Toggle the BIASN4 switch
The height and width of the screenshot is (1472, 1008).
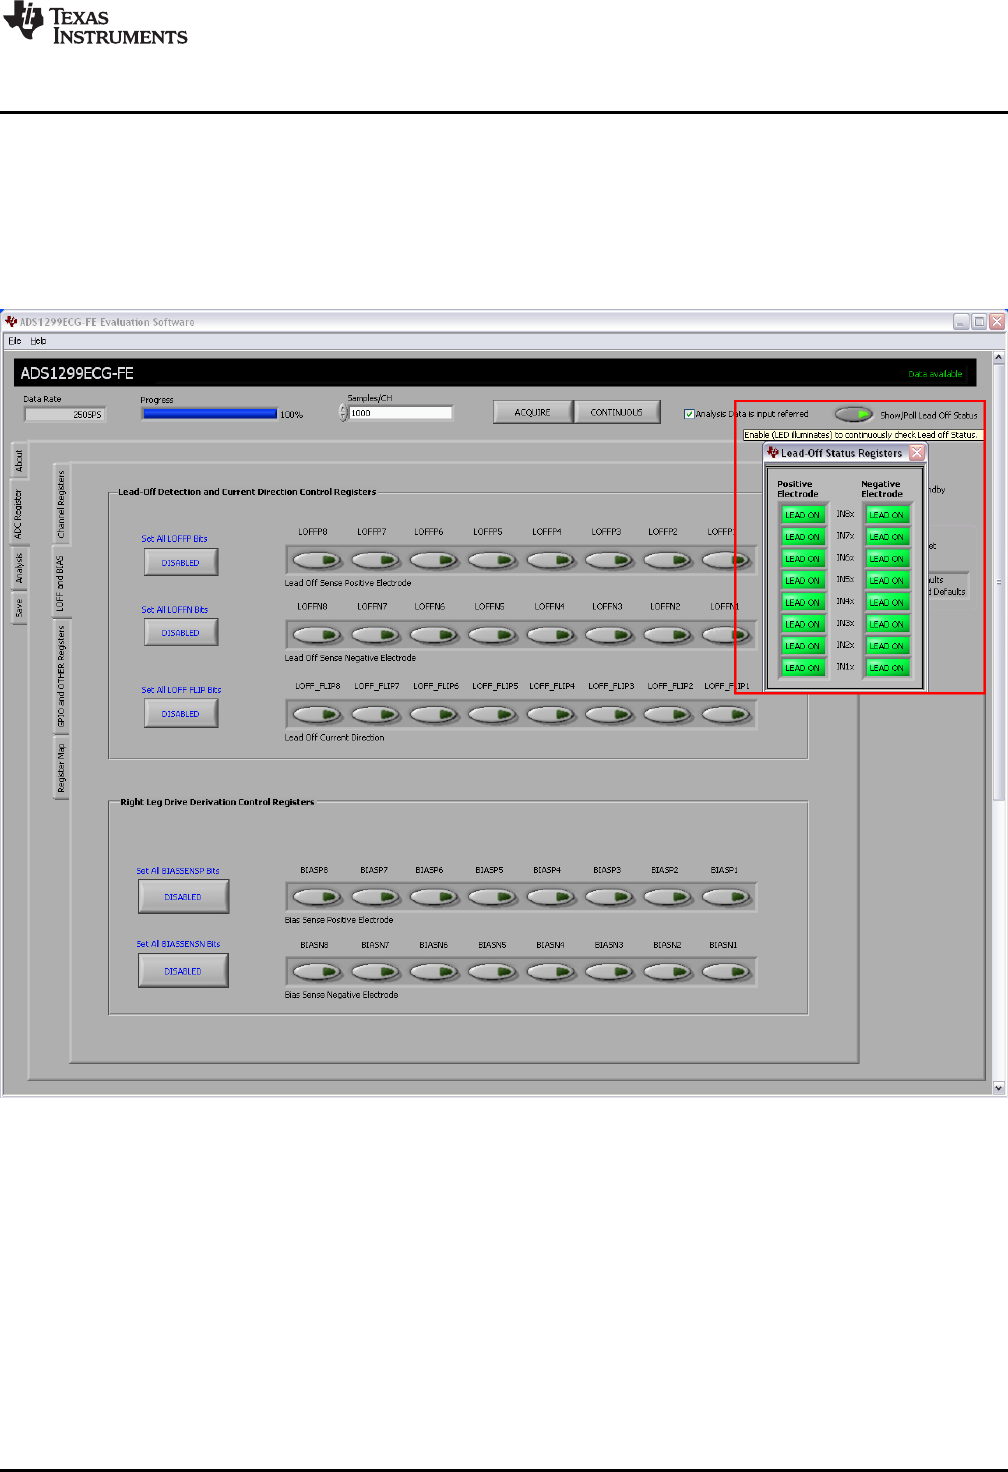552,971
